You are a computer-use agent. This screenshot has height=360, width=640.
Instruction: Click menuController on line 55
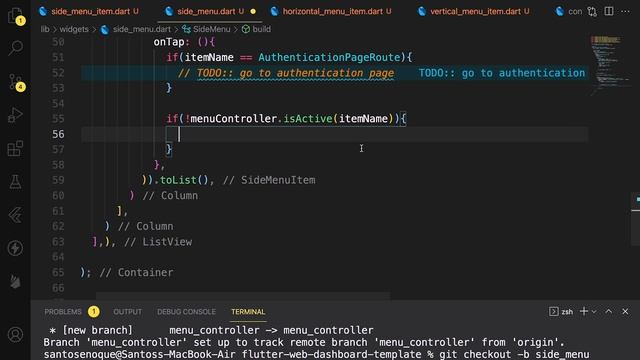coord(233,119)
